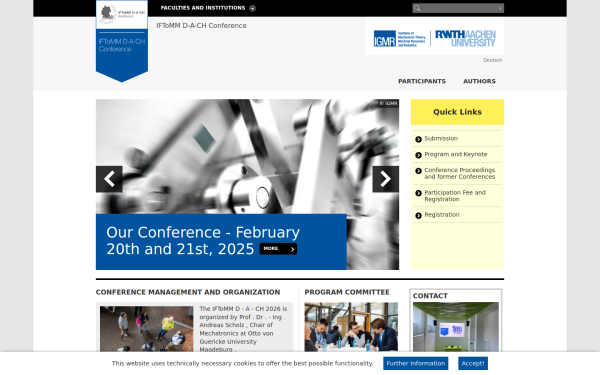Image resolution: width=600 pixels, height=375 pixels.
Task: Click the search magnifier icon
Action: [x=417, y=8]
